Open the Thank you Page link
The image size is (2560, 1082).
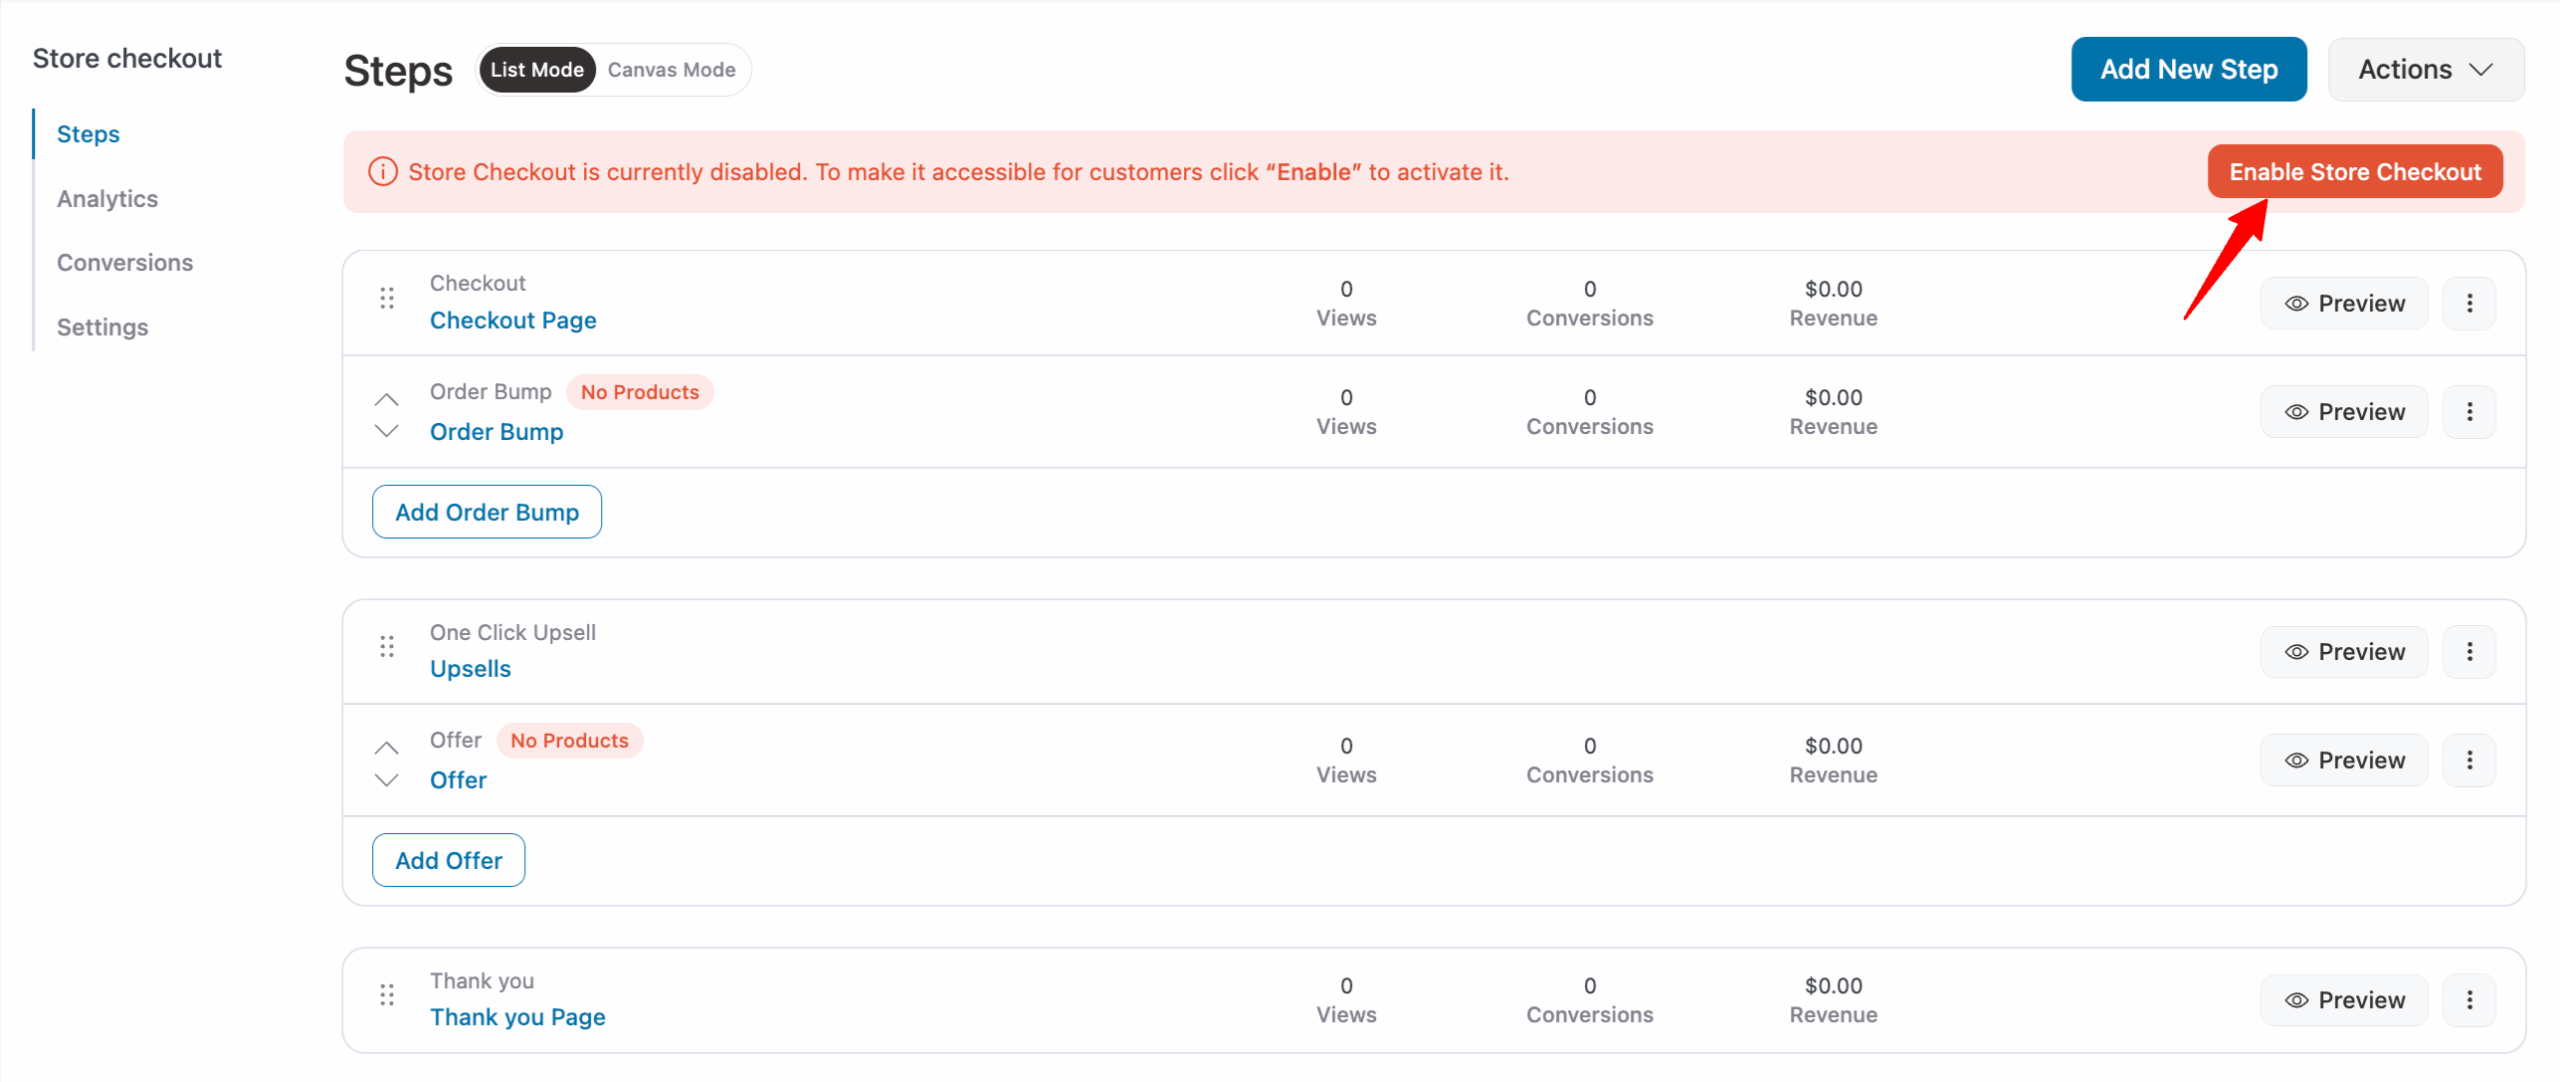tap(517, 1017)
